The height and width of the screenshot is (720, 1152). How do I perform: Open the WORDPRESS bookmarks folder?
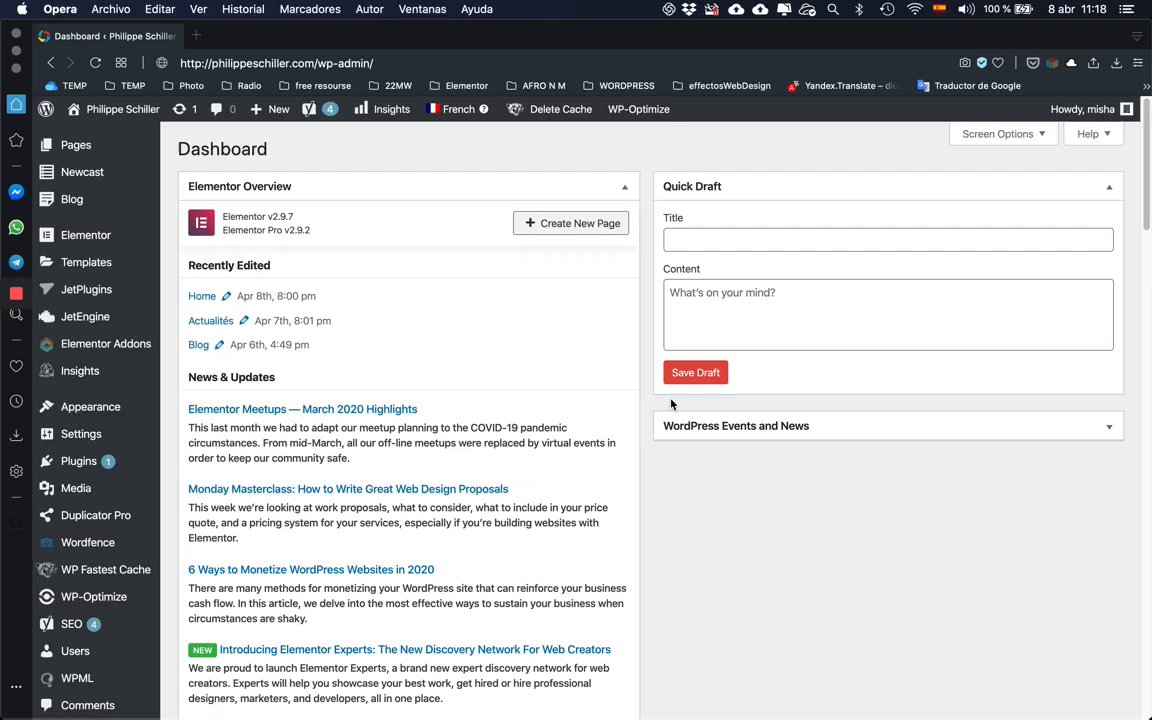coord(619,86)
